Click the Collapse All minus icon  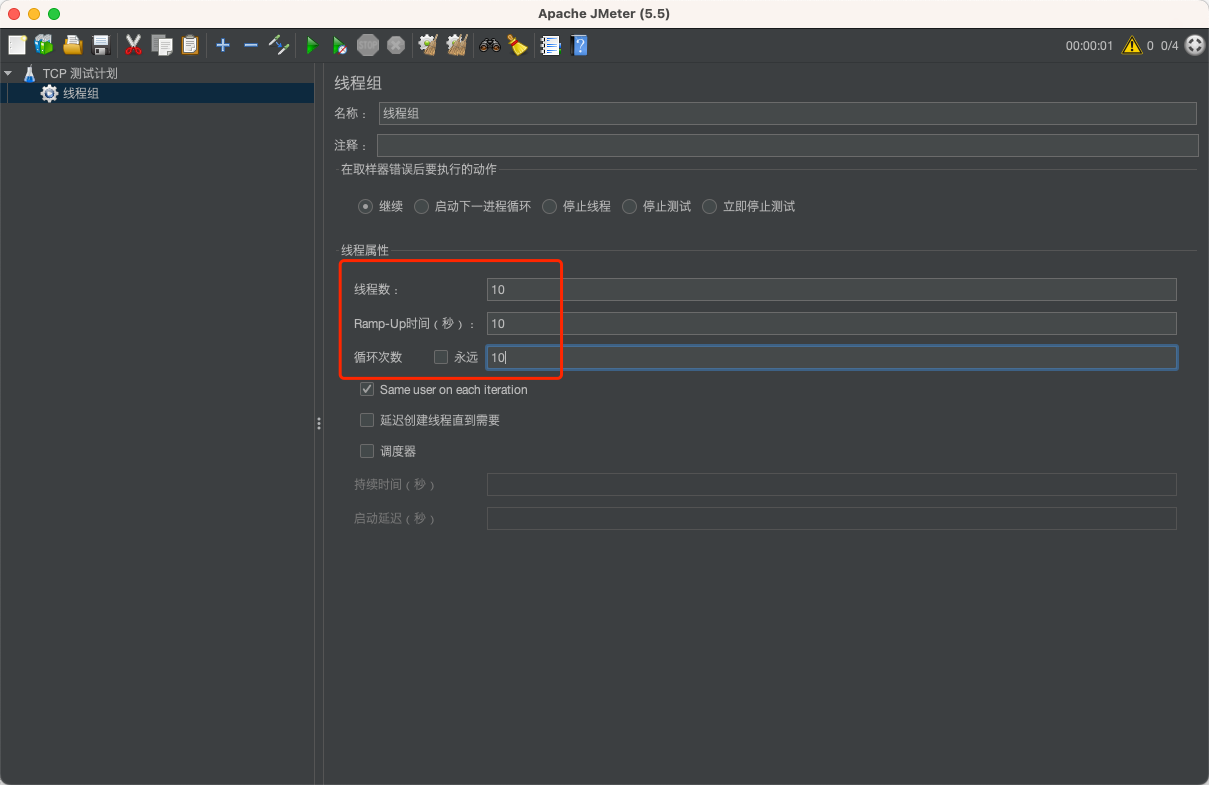pyautogui.click(x=250, y=45)
